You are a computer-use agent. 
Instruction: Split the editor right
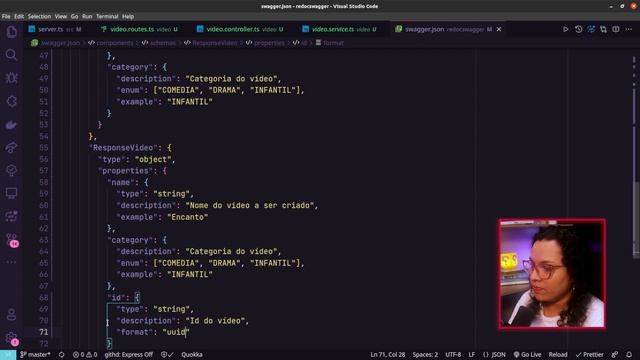click(616, 29)
